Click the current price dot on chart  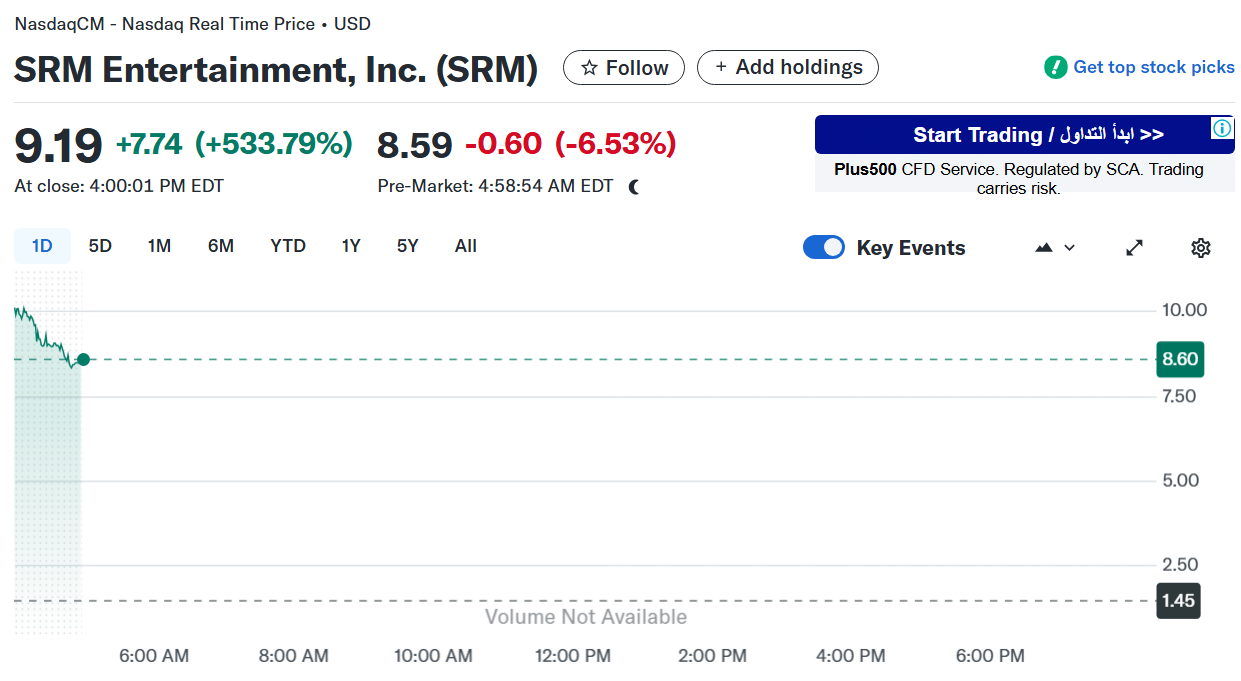pyautogui.click(x=83, y=359)
